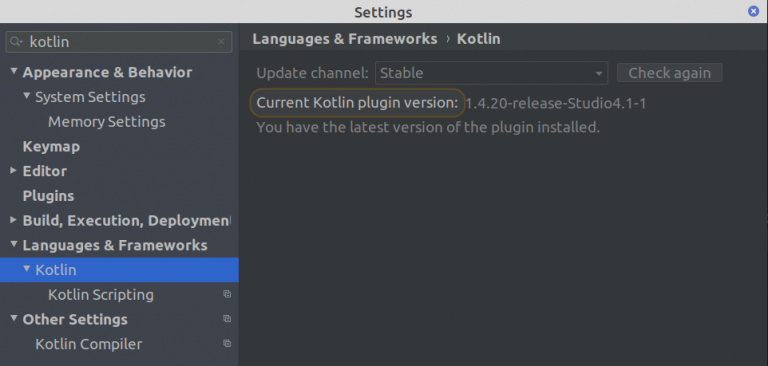Close the Settings dialog window

tap(753, 11)
